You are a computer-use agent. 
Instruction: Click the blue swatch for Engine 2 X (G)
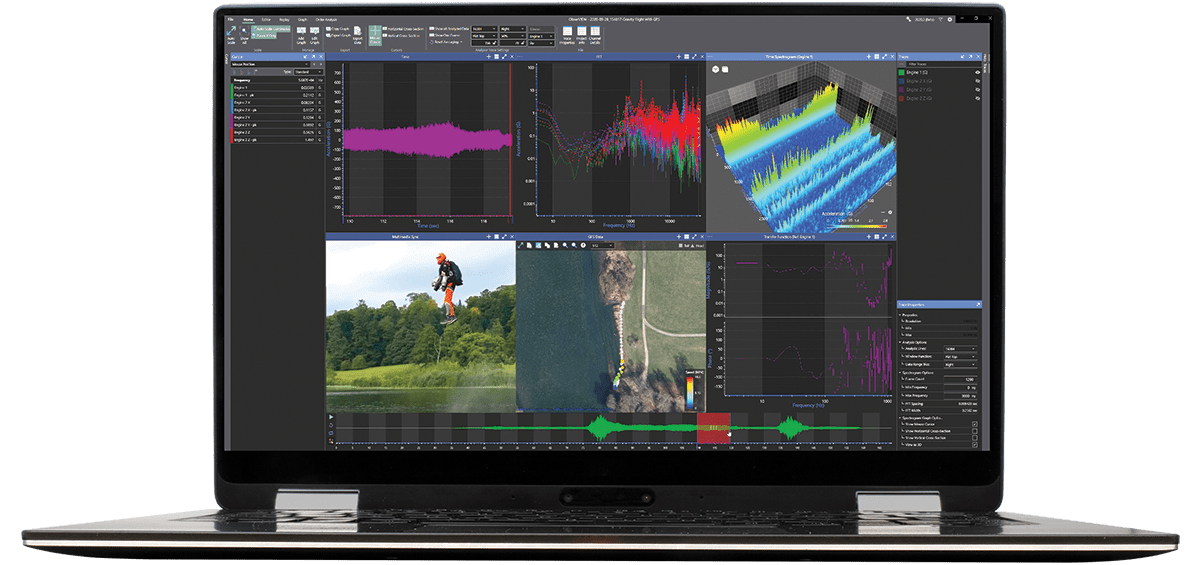901,81
